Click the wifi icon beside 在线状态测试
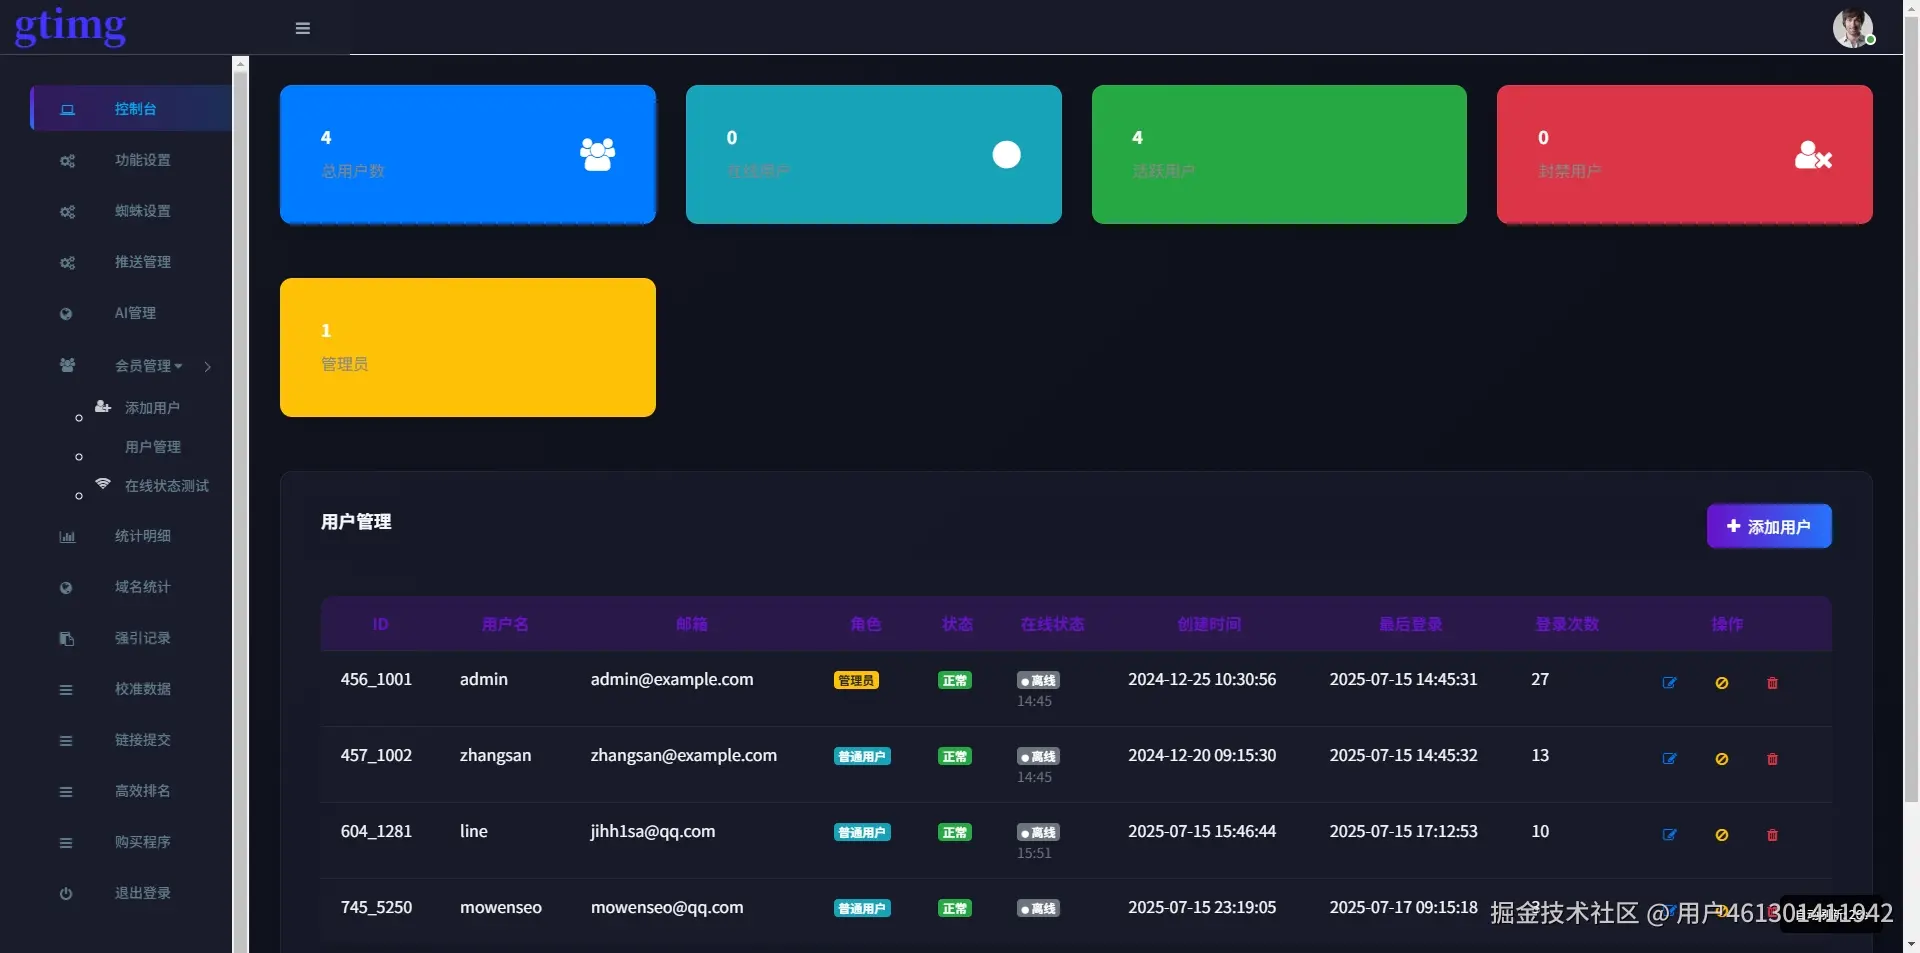This screenshot has height=953, width=1920. click(103, 484)
